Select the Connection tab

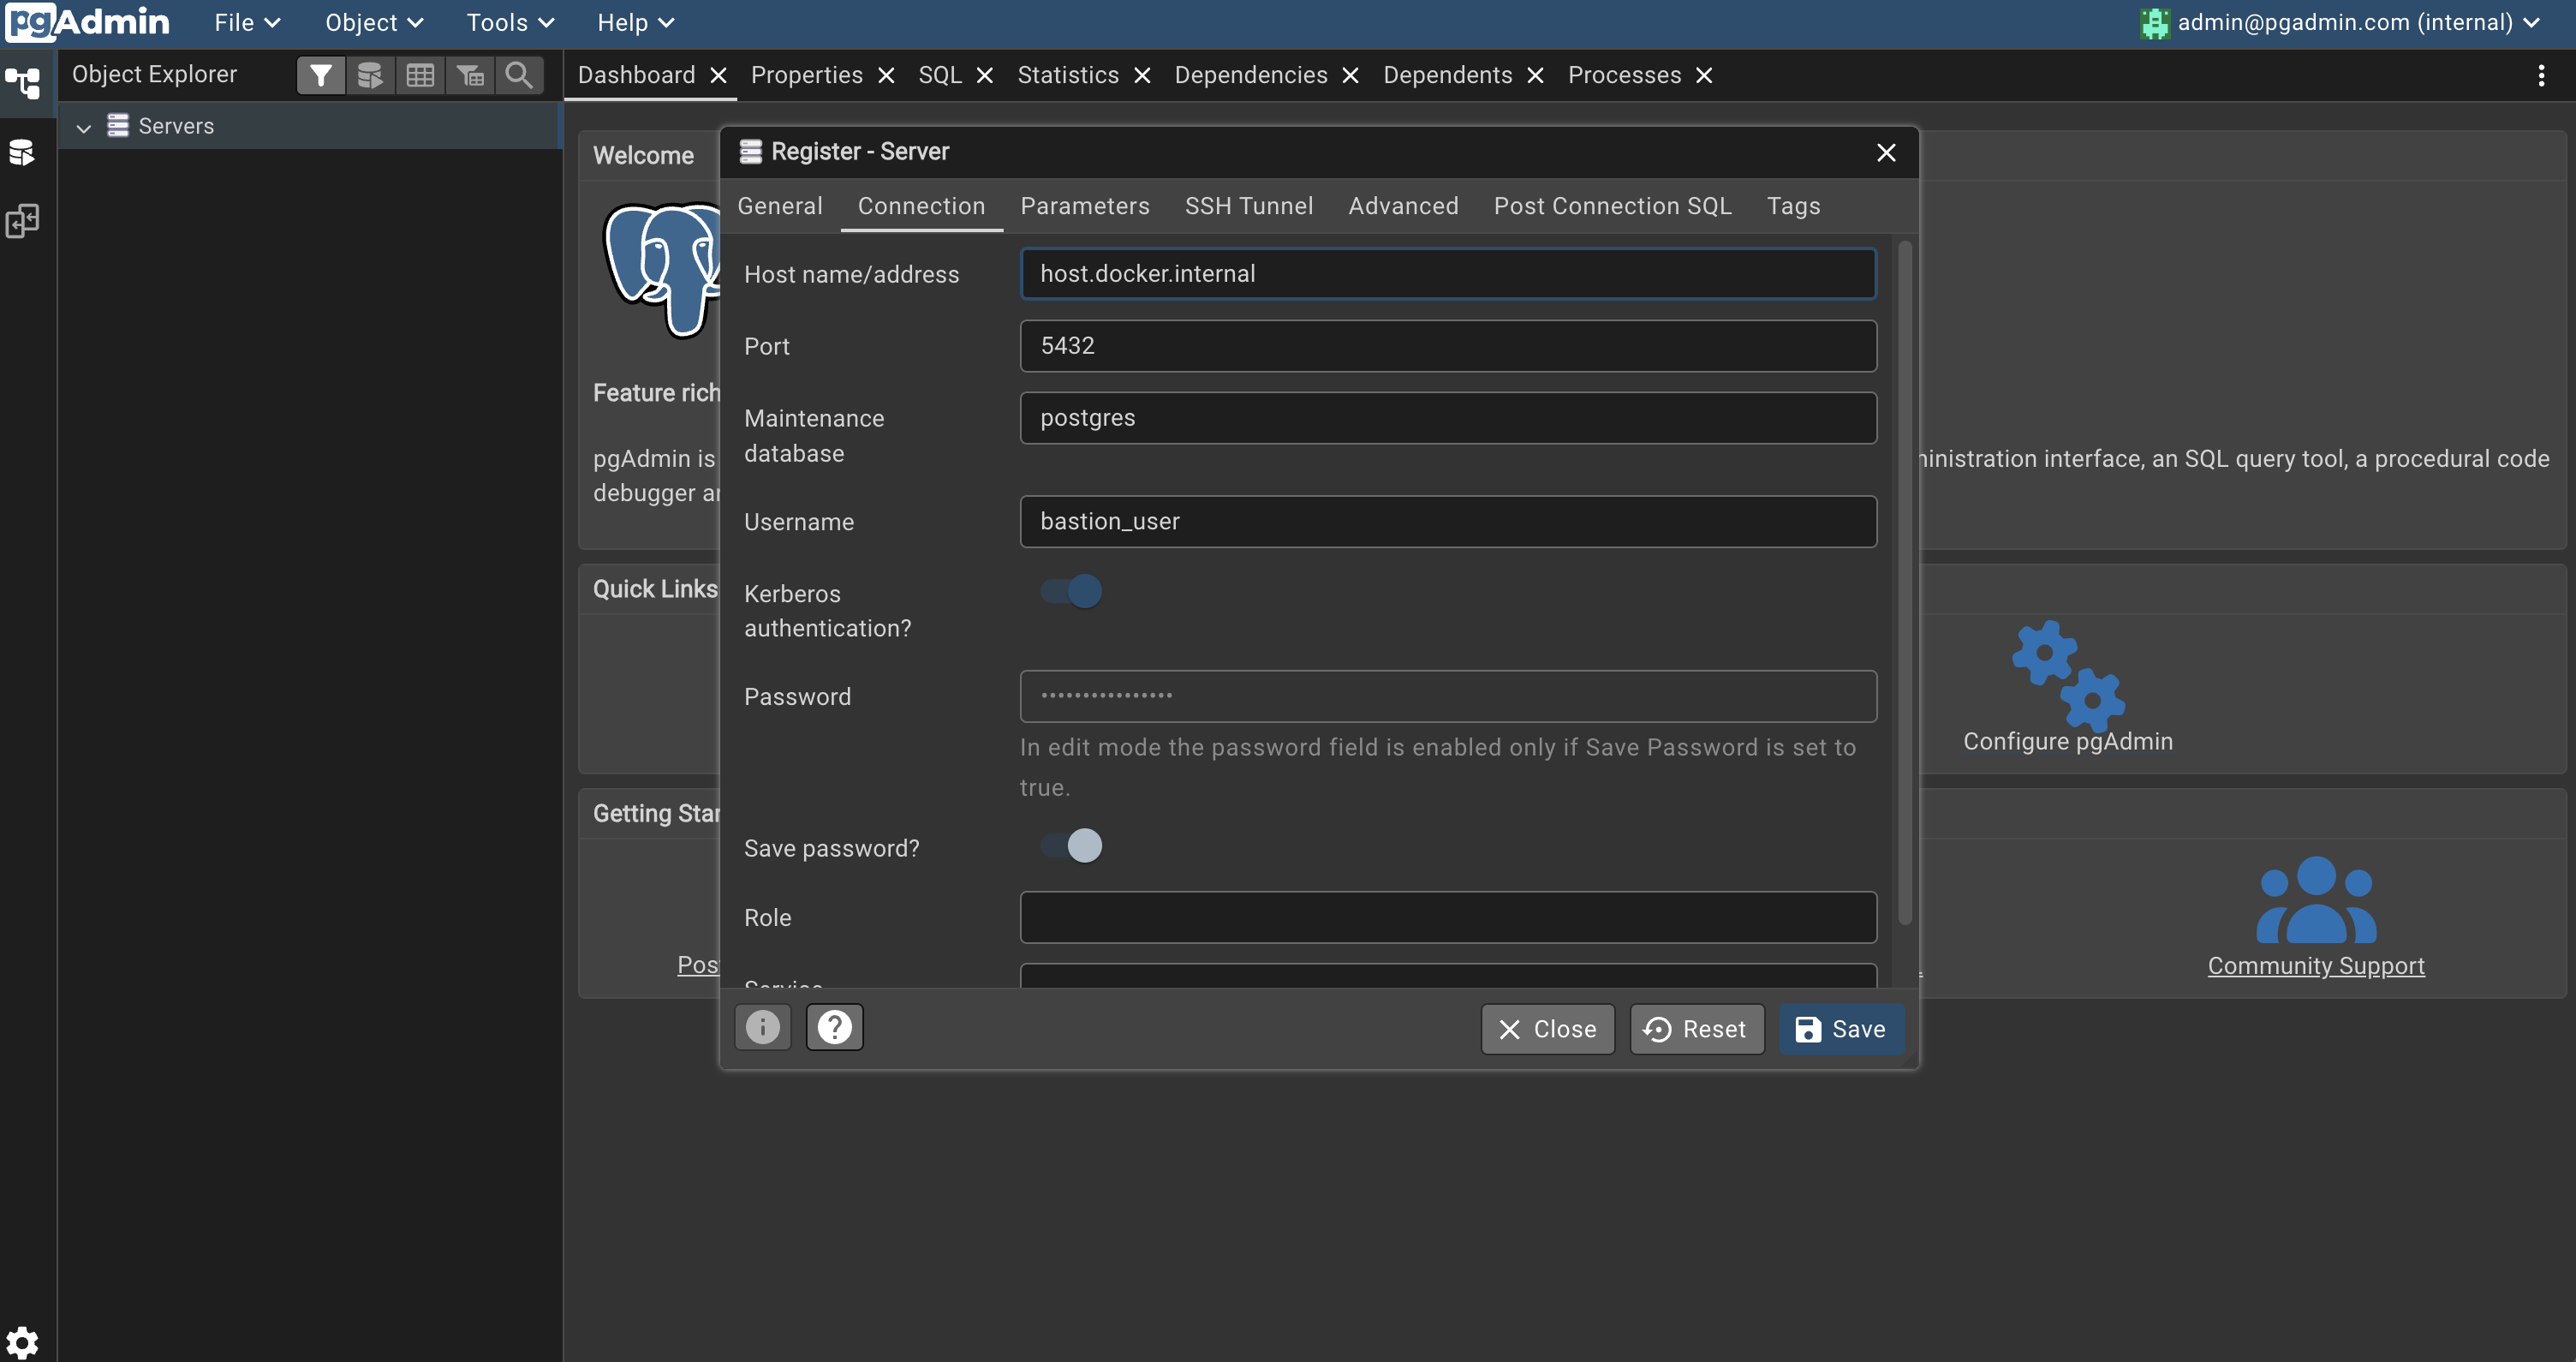click(921, 206)
